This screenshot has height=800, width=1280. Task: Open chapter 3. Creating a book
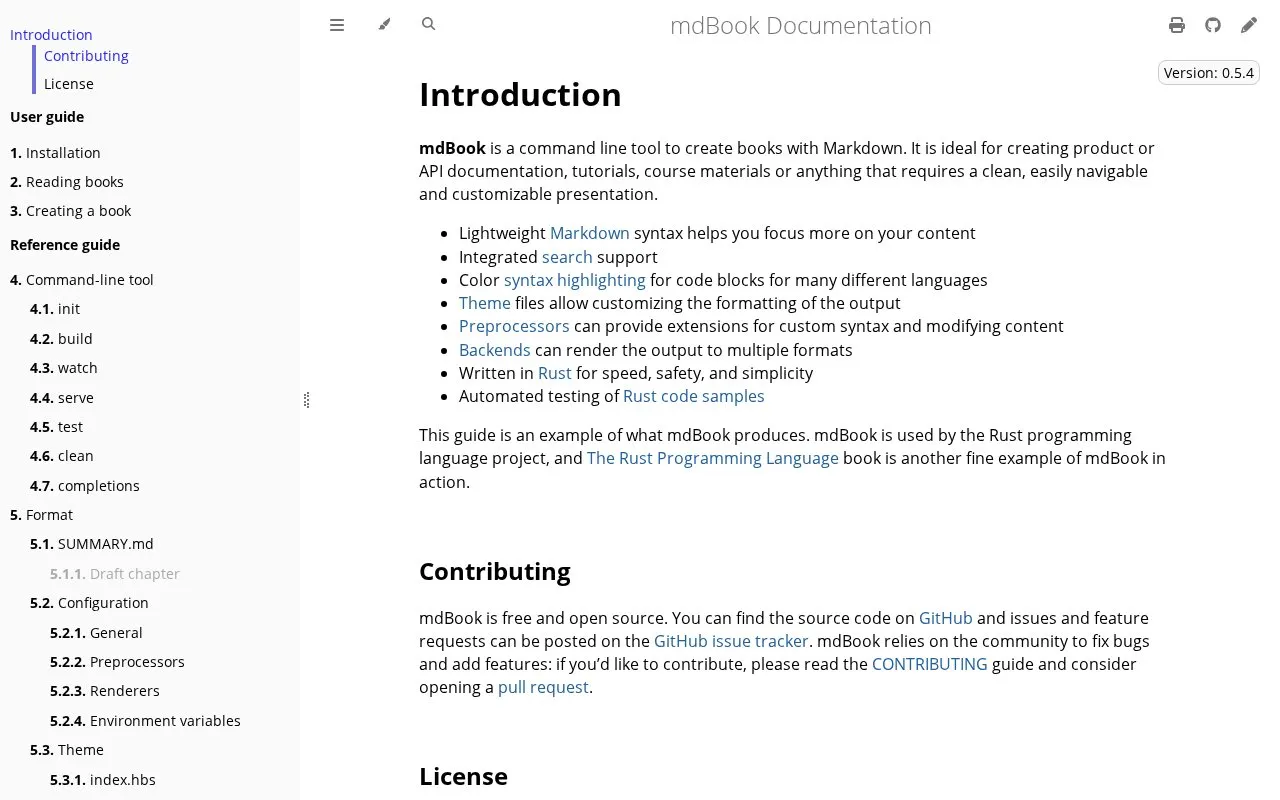[x=71, y=211]
